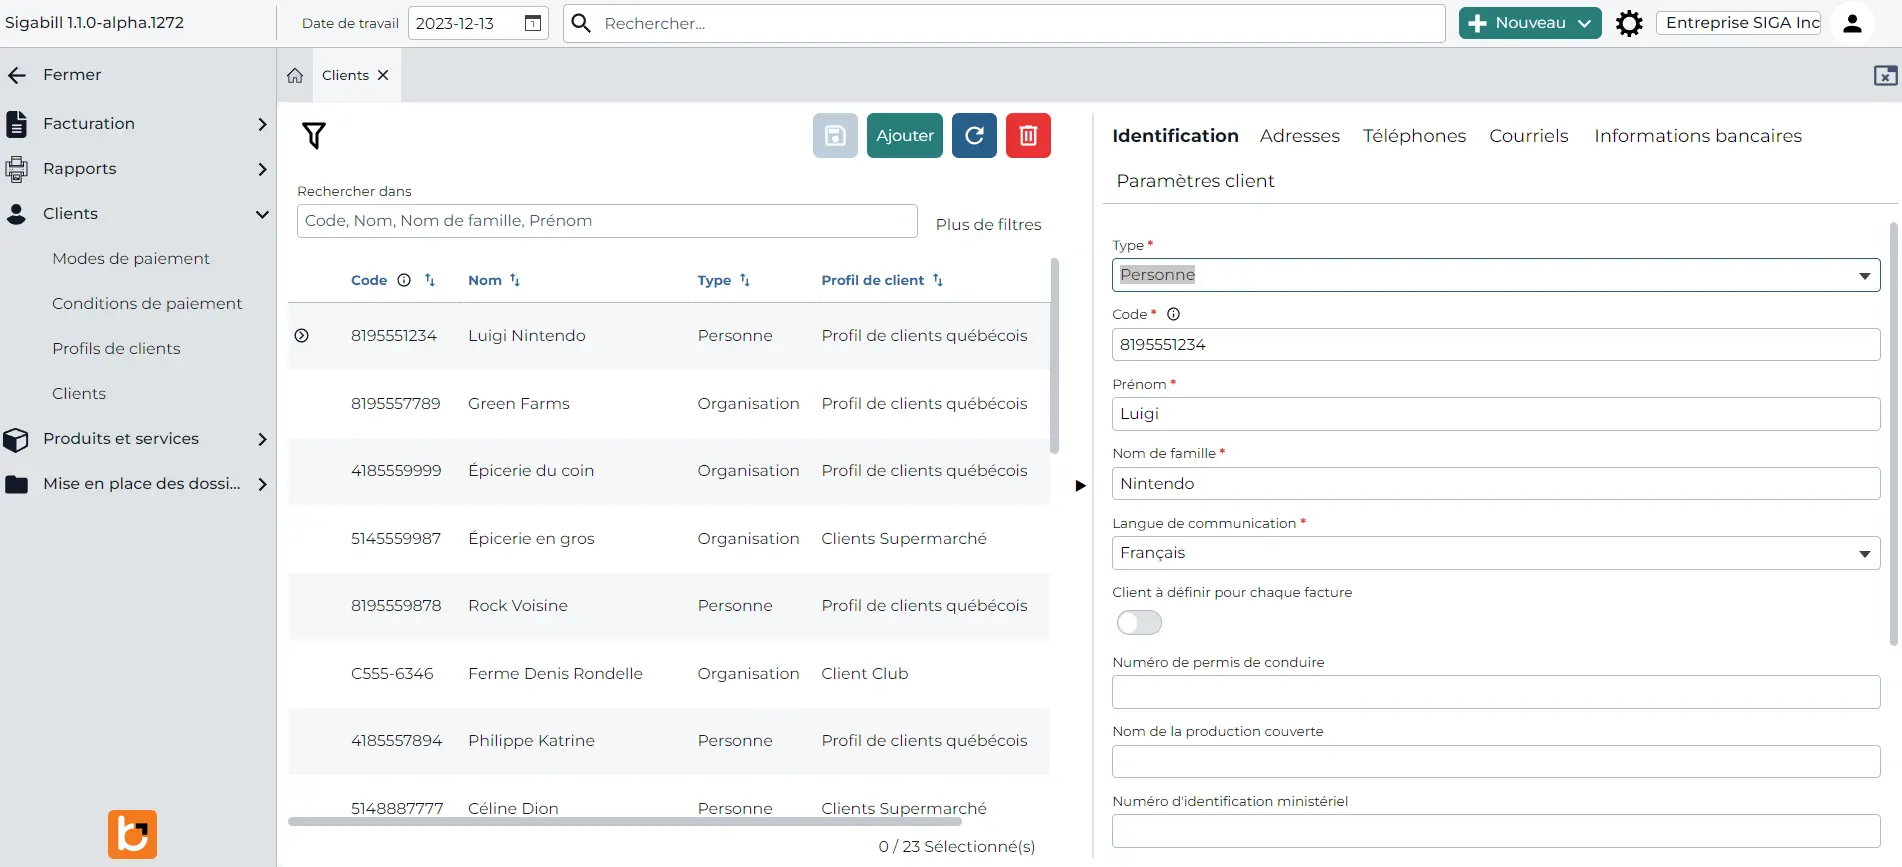Select the Green Farms row

coord(668,404)
